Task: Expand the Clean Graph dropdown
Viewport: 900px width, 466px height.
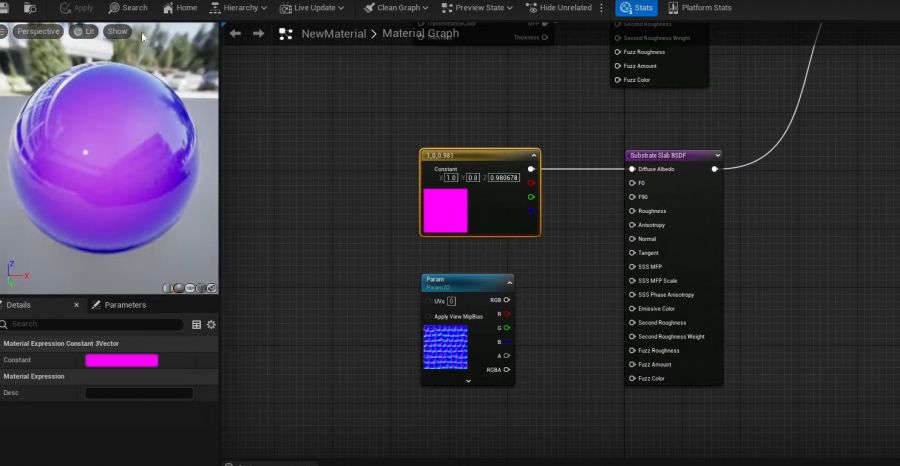Action: [396, 8]
